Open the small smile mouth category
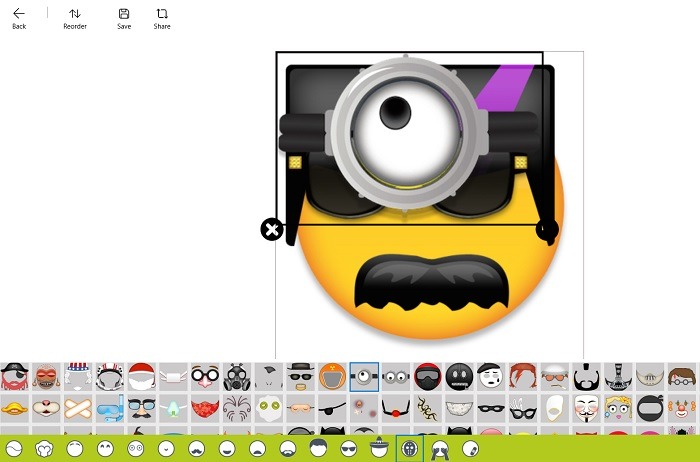The image size is (700, 462). point(166,448)
